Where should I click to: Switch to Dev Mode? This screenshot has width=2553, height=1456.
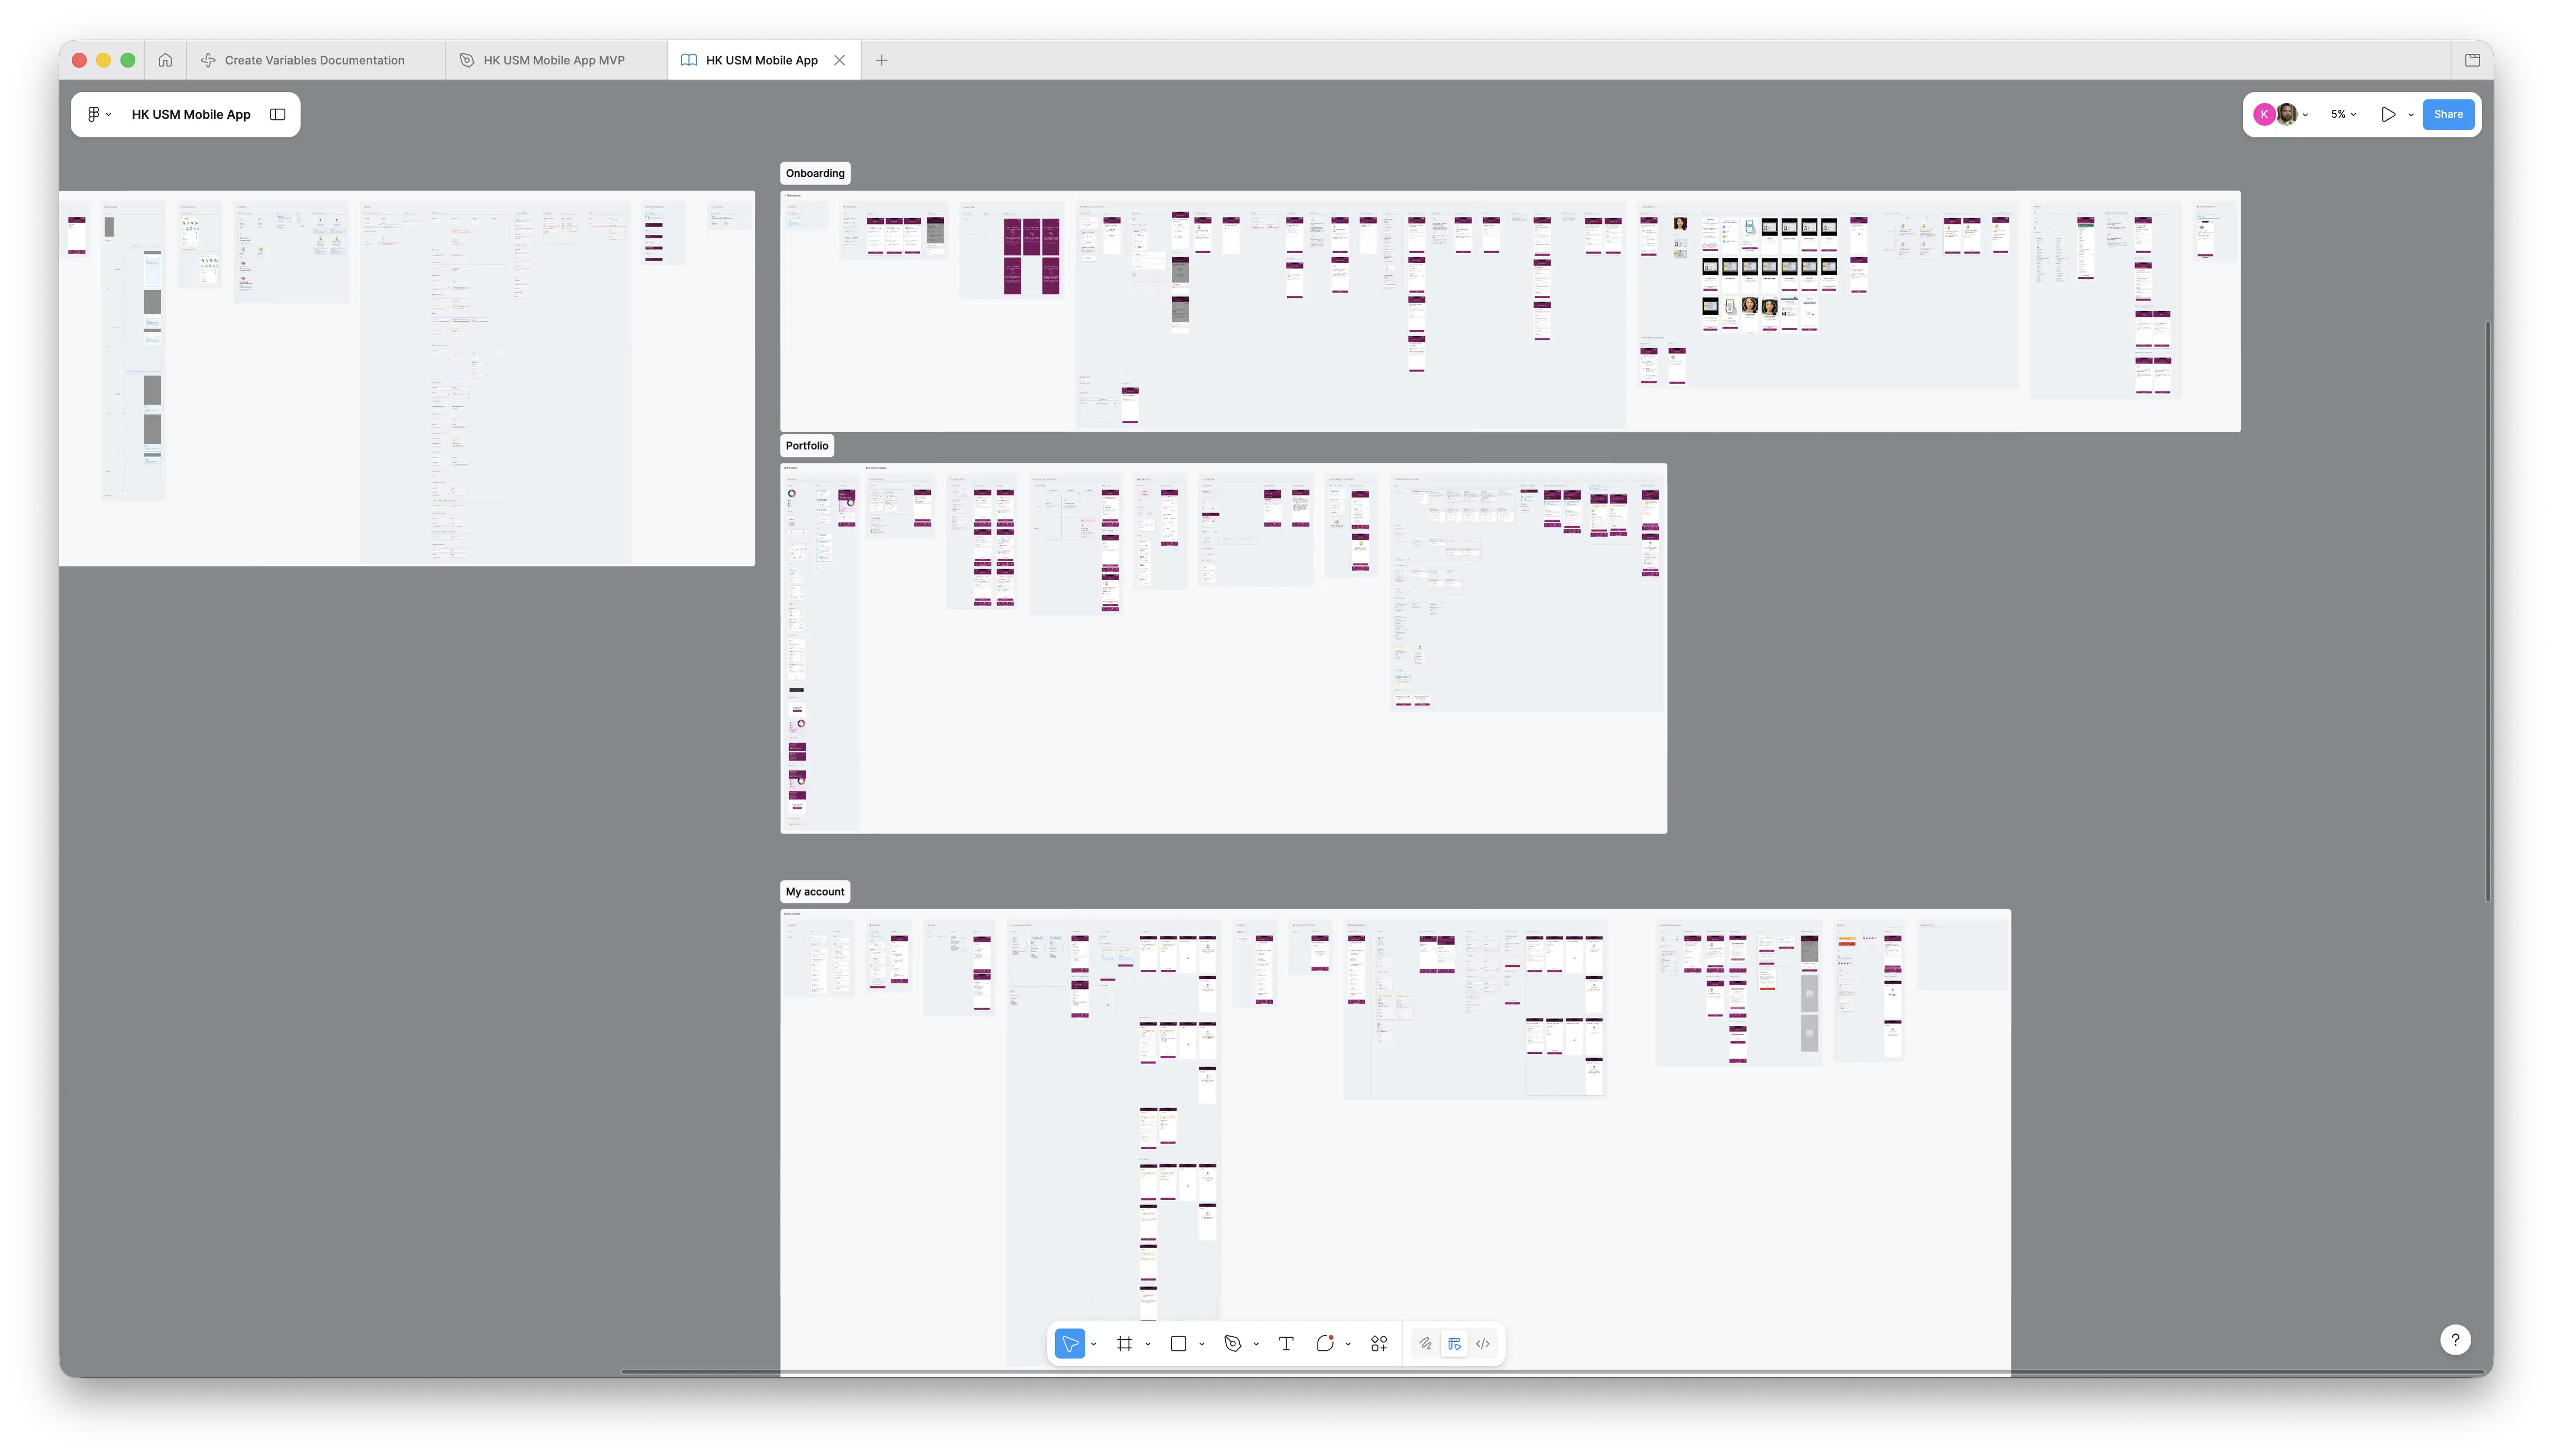(1483, 1344)
